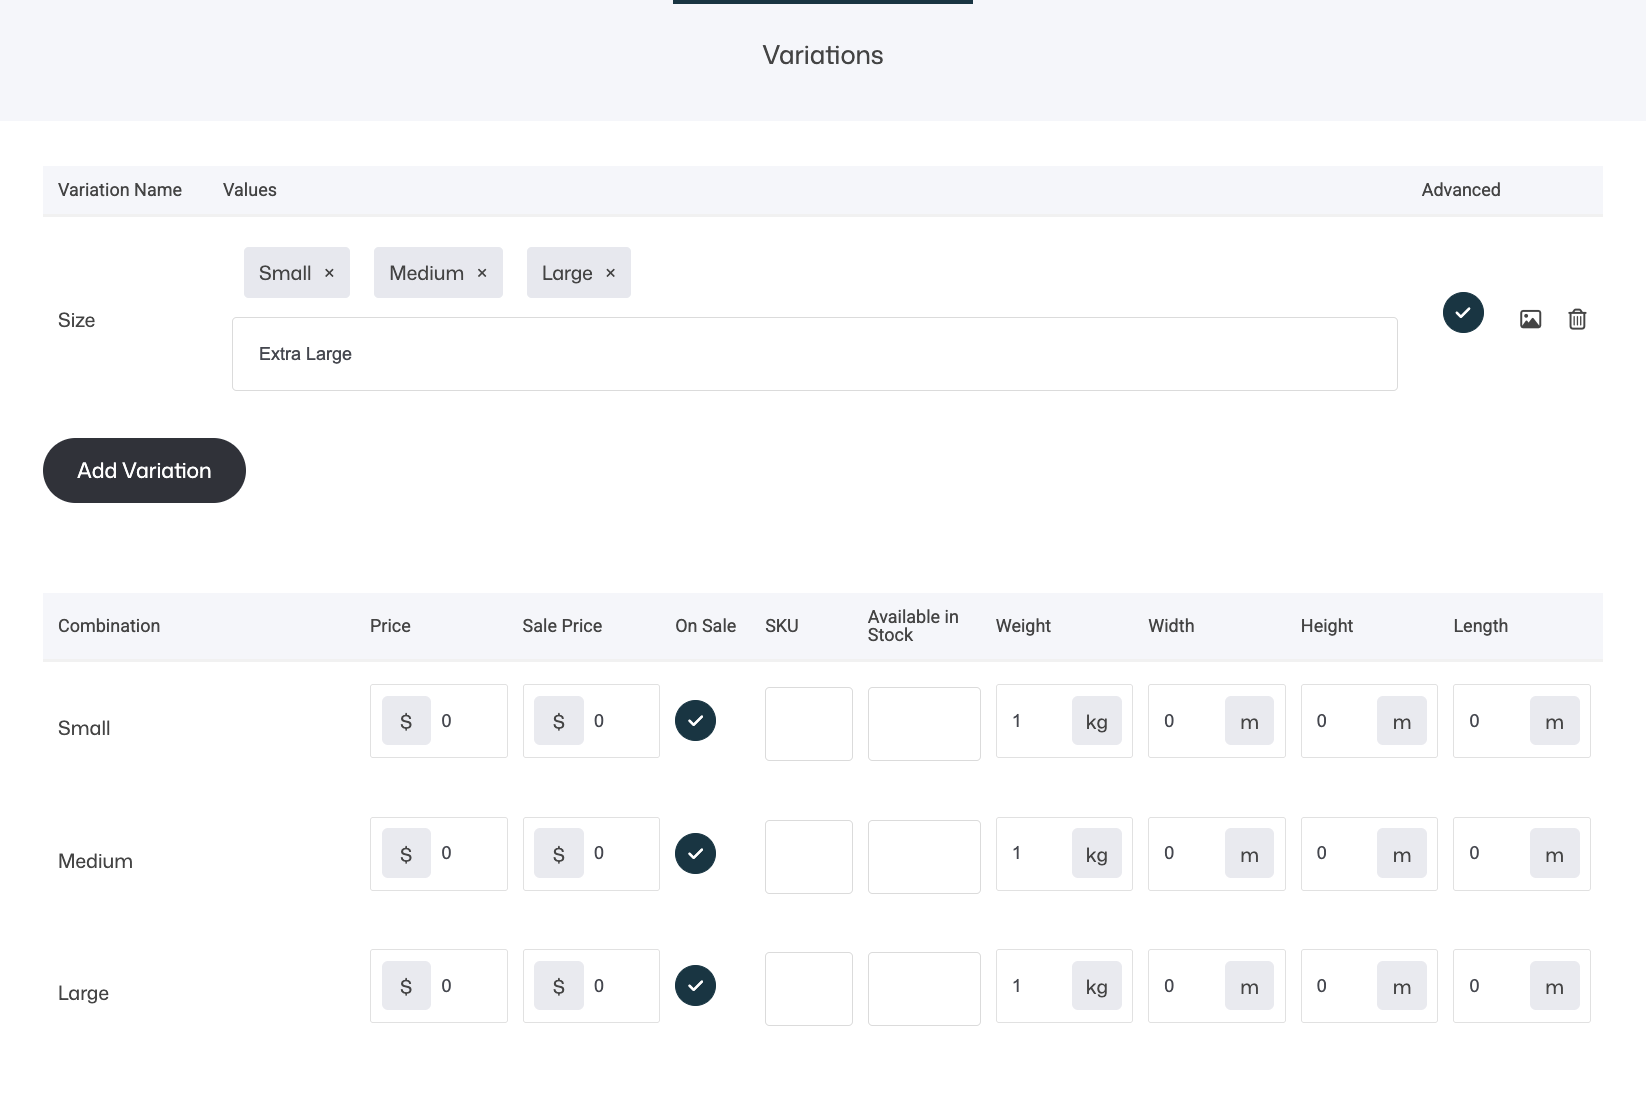Focus the Extra Large values input field
Viewport: 1646px width, 1100px height.
(815, 354)
